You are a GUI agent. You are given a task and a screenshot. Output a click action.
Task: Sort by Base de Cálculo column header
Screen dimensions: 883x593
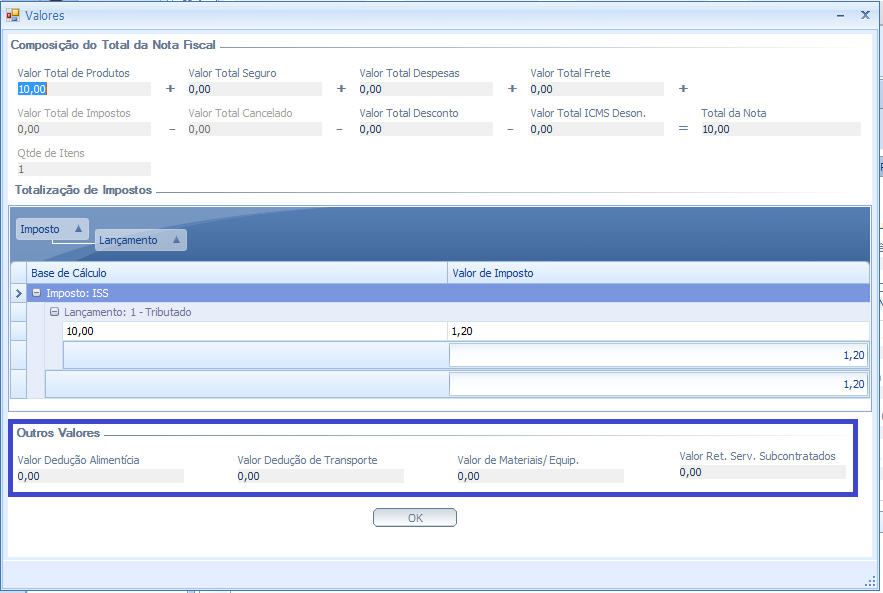[x=237, y=273]
